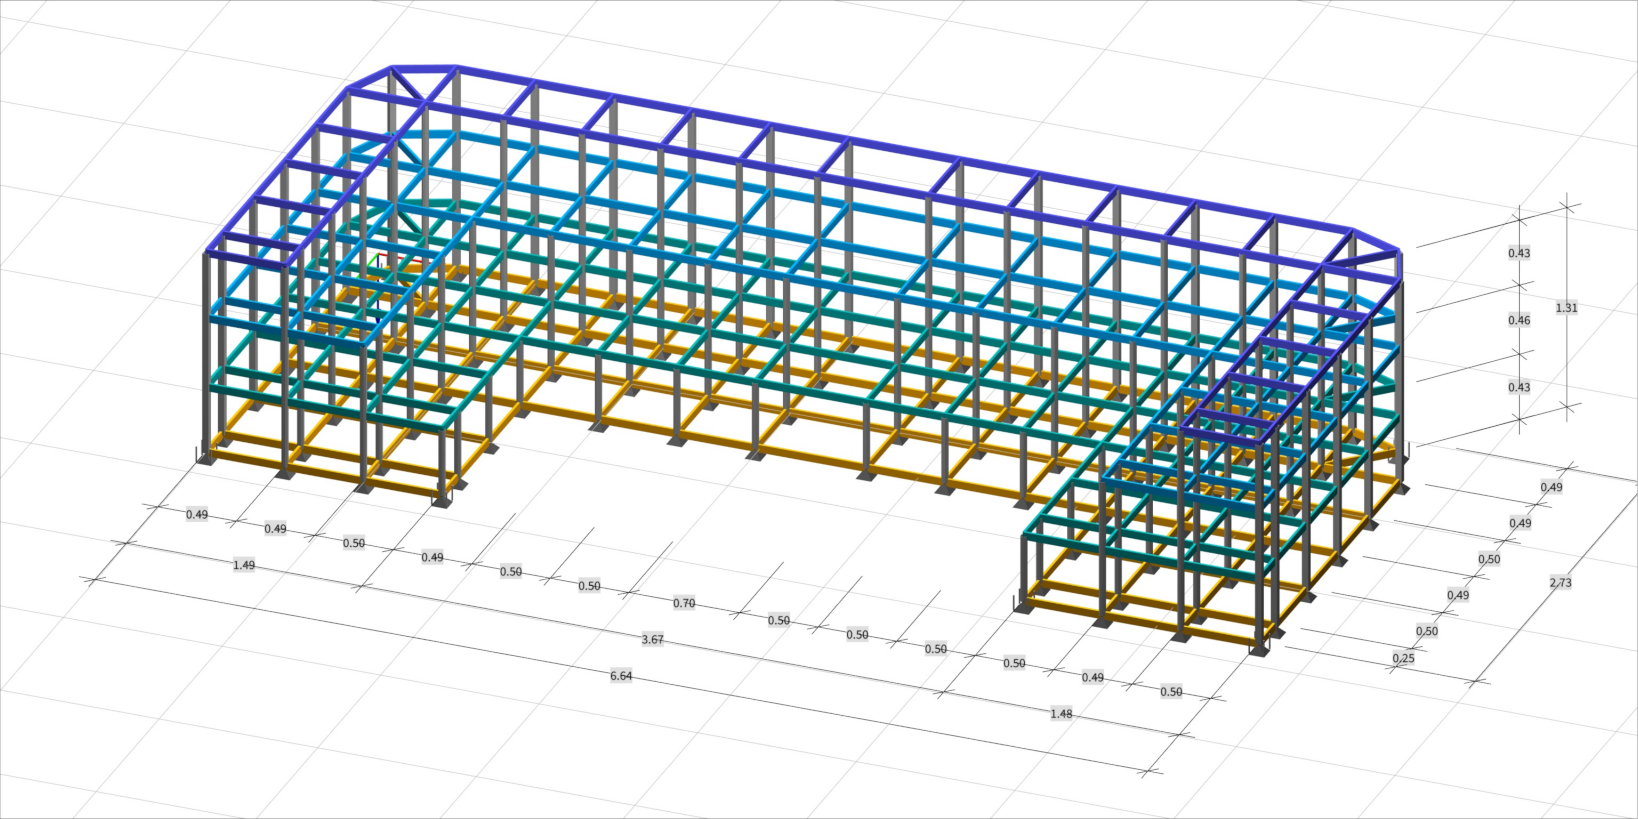Select the front corner column base of right wing
The width and height of the screenshot is (1638, 819).
point(1259,650)
